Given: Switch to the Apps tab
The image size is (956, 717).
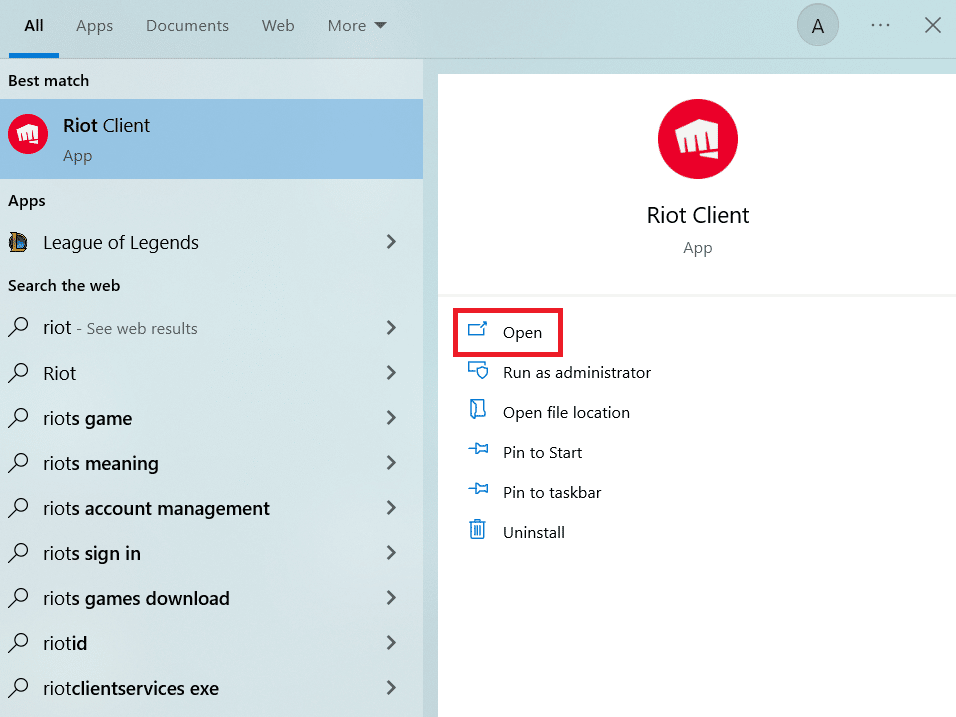Looking at the screenshot, I should (95, 26).
